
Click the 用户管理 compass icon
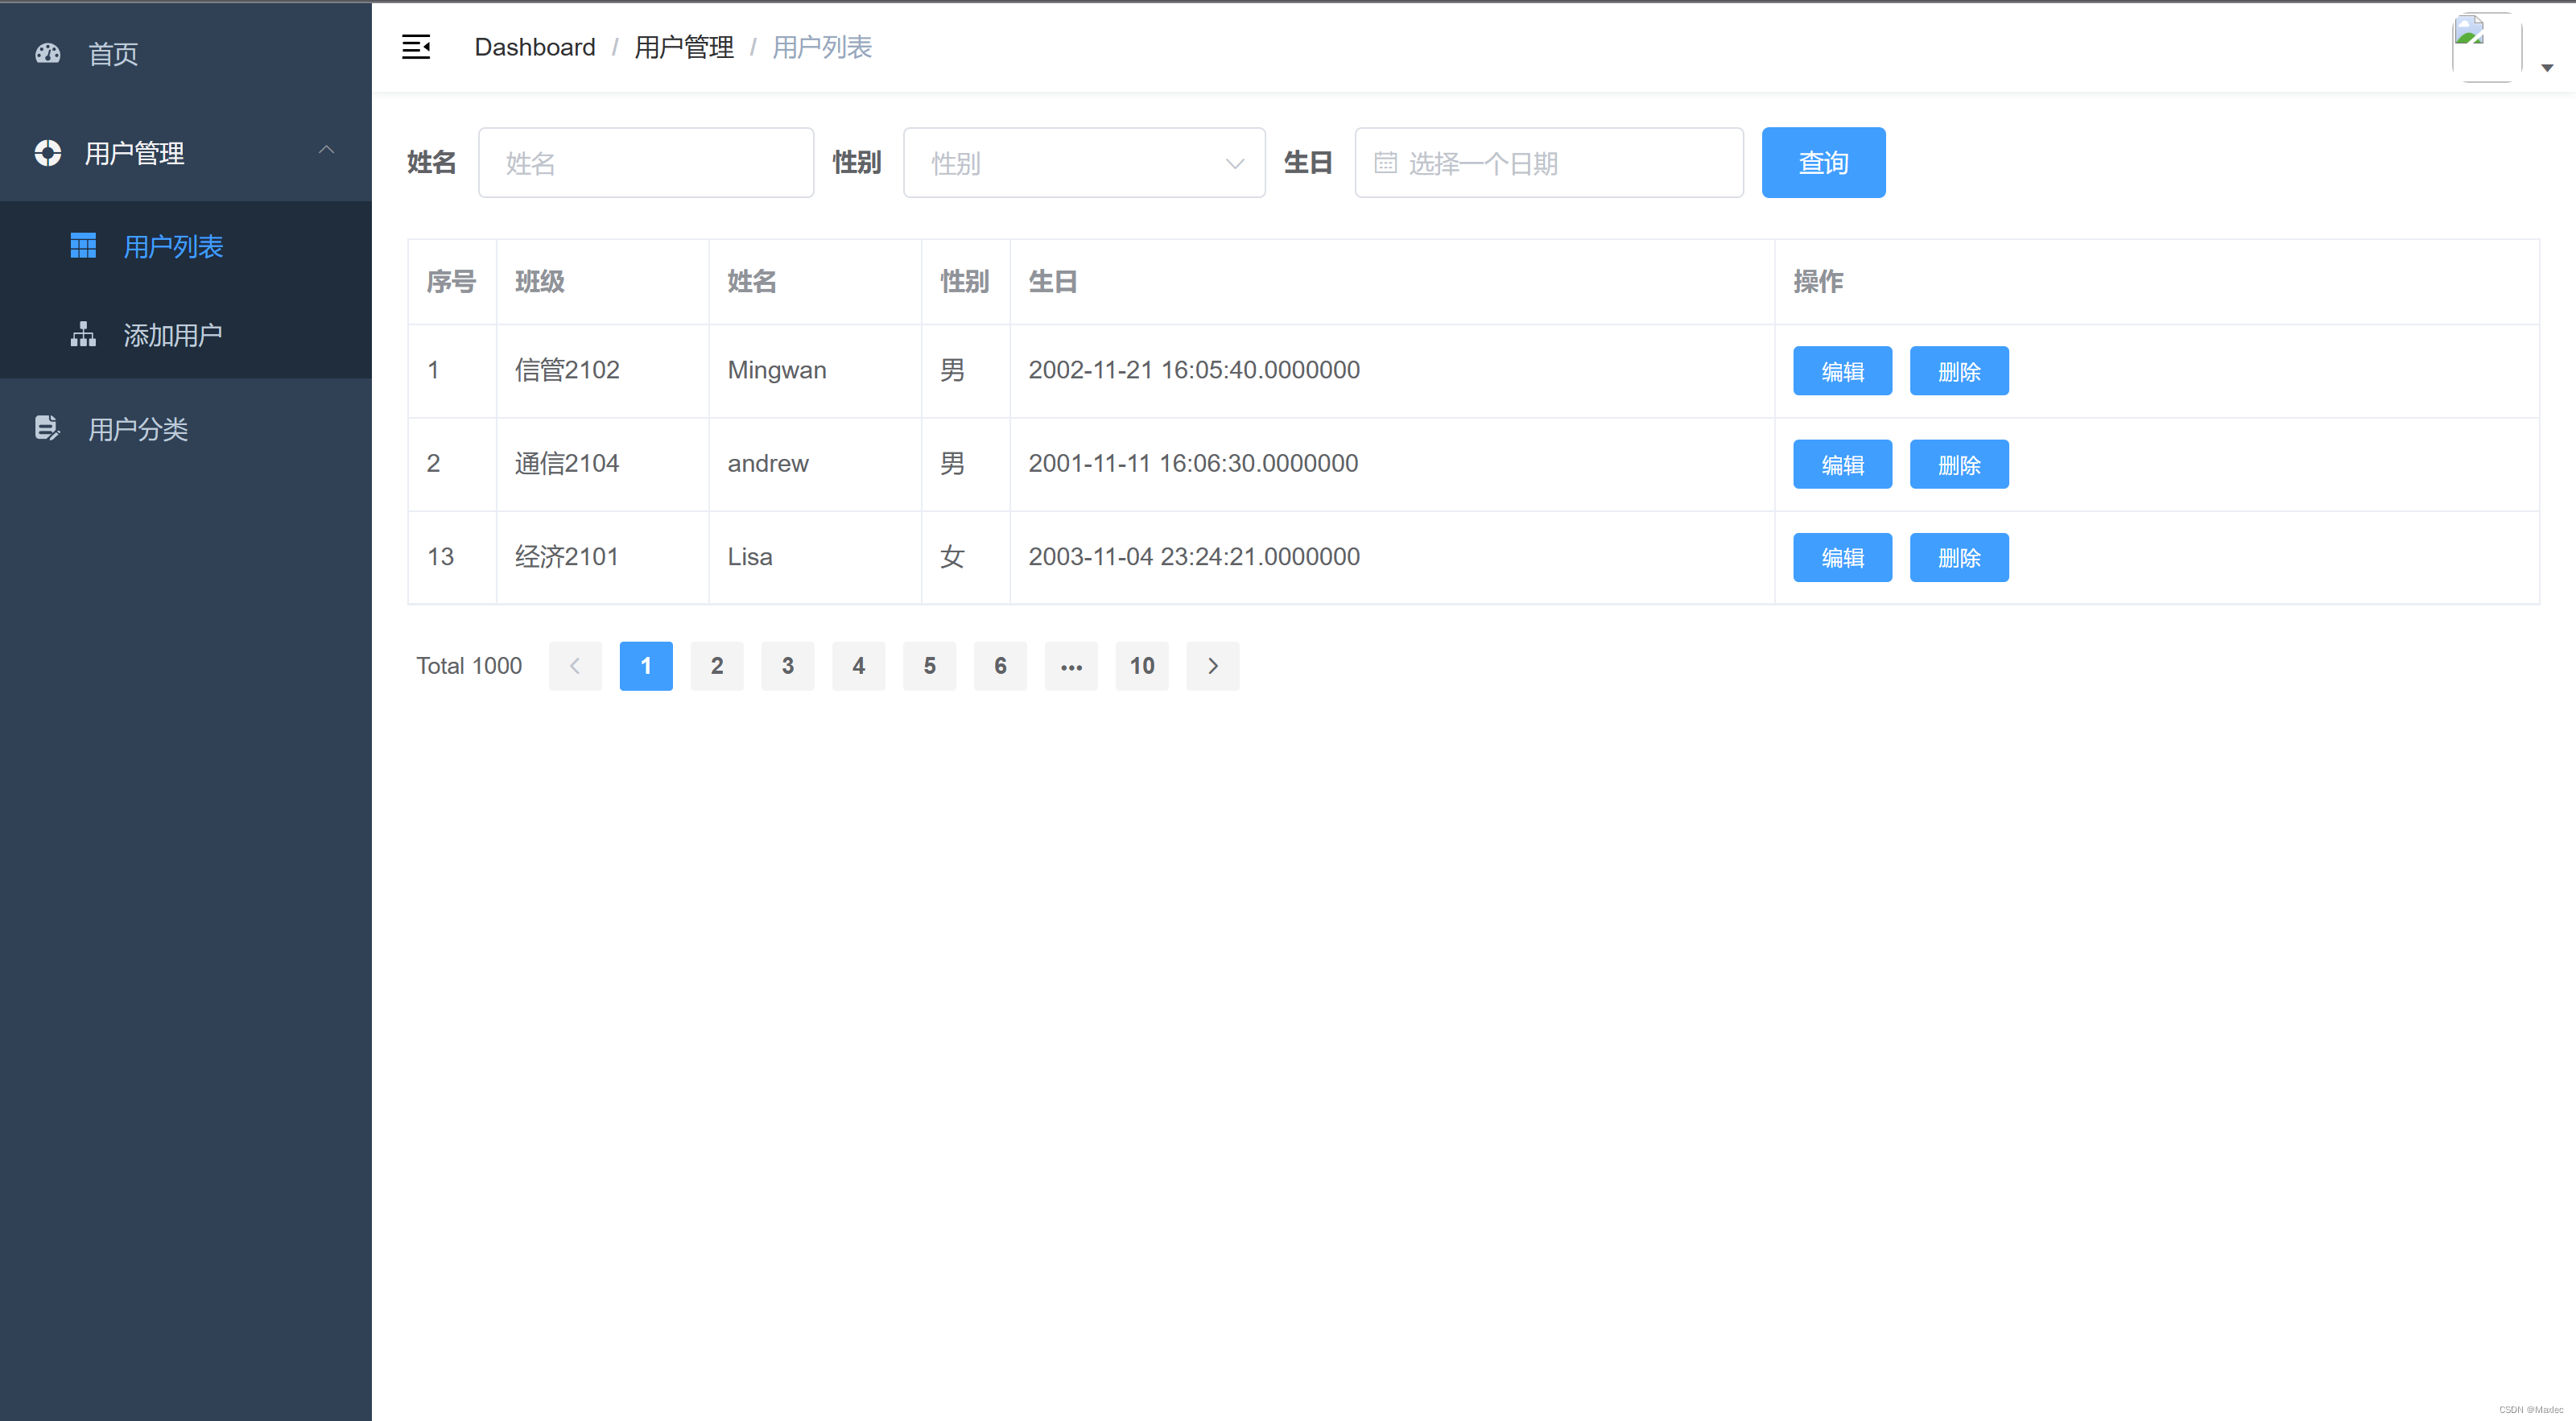click(x=47, y=153)
